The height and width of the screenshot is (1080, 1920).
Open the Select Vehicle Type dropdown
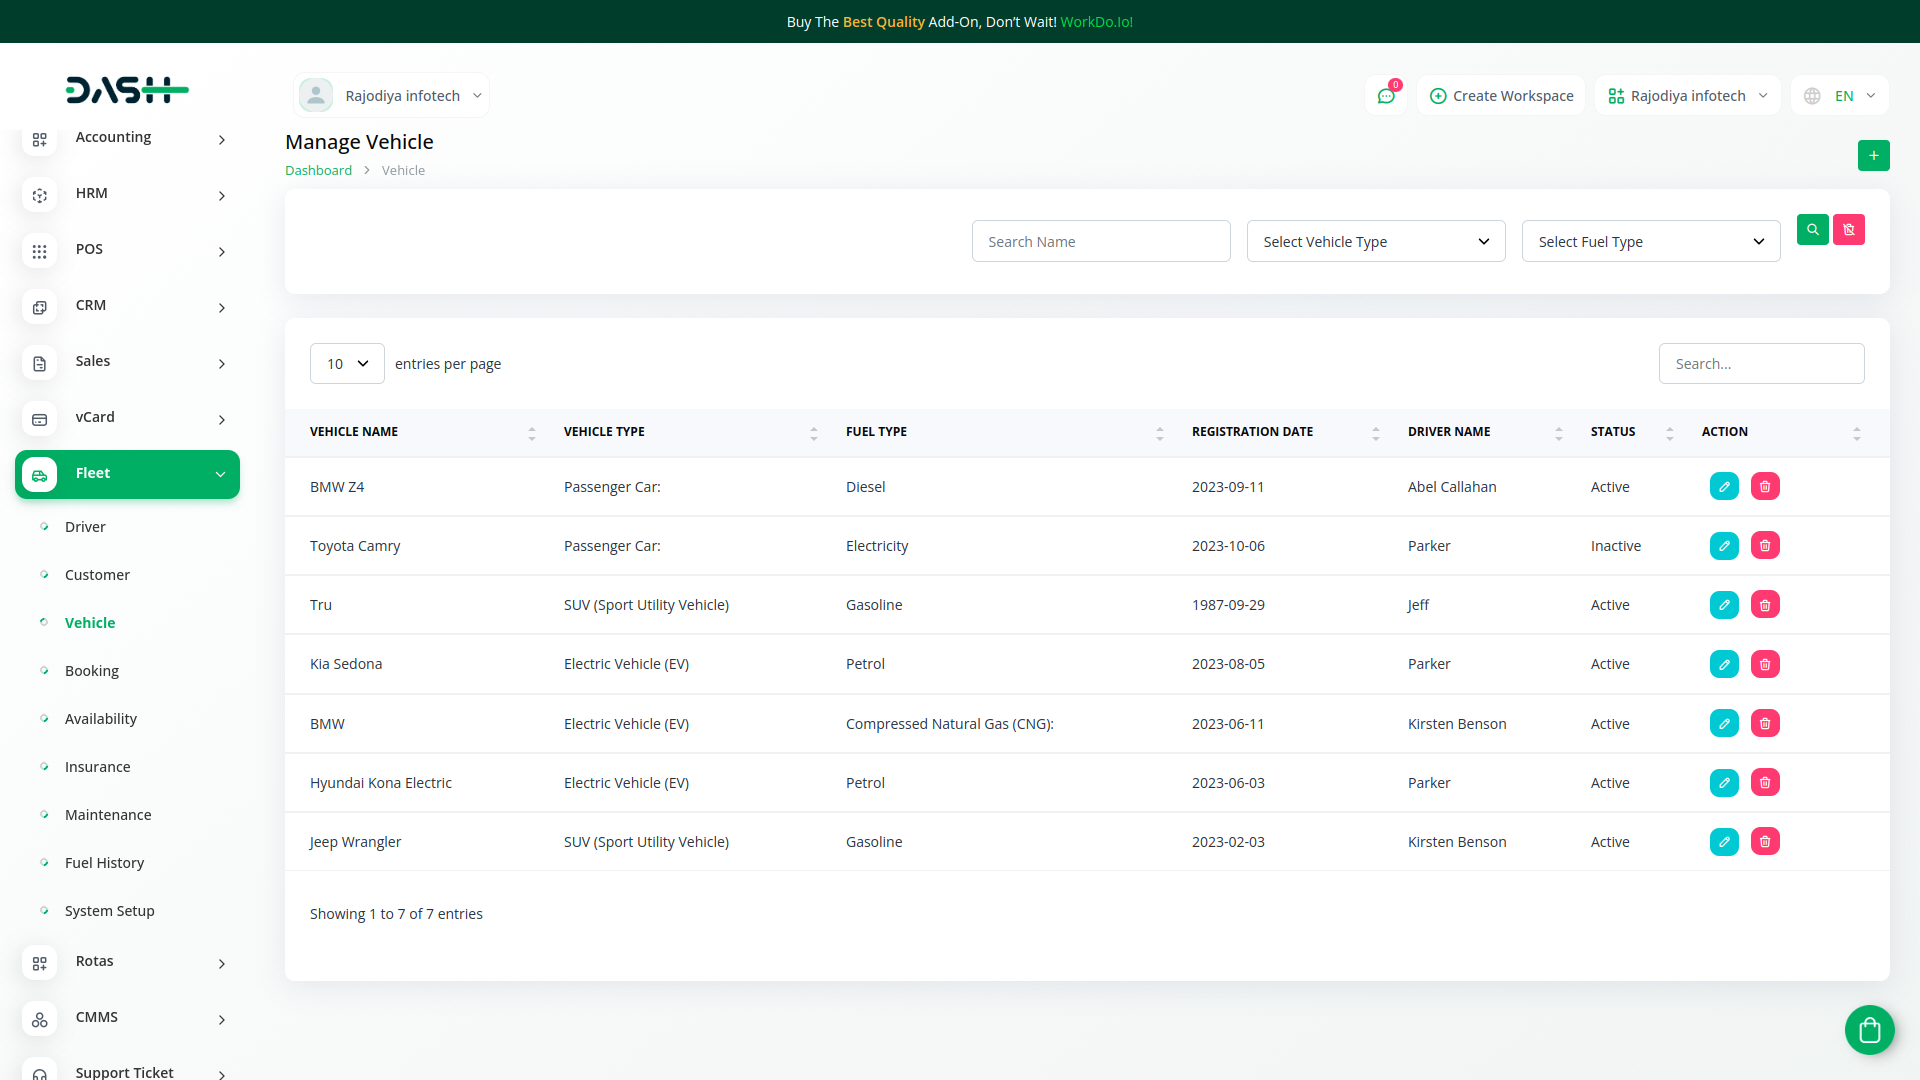[1375, 242]
